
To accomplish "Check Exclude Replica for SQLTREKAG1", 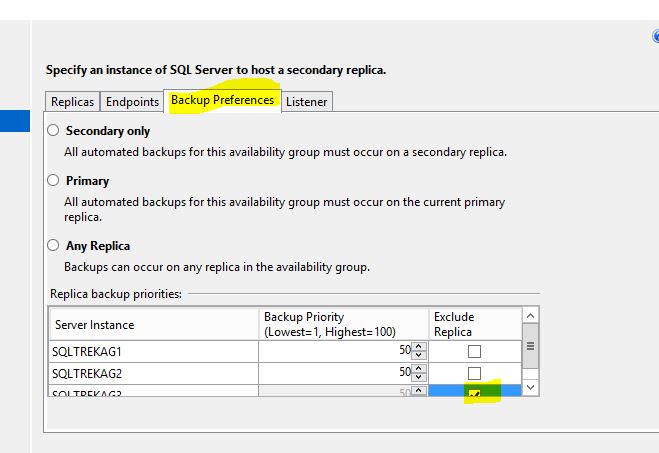I will click(x=474, y=352).
